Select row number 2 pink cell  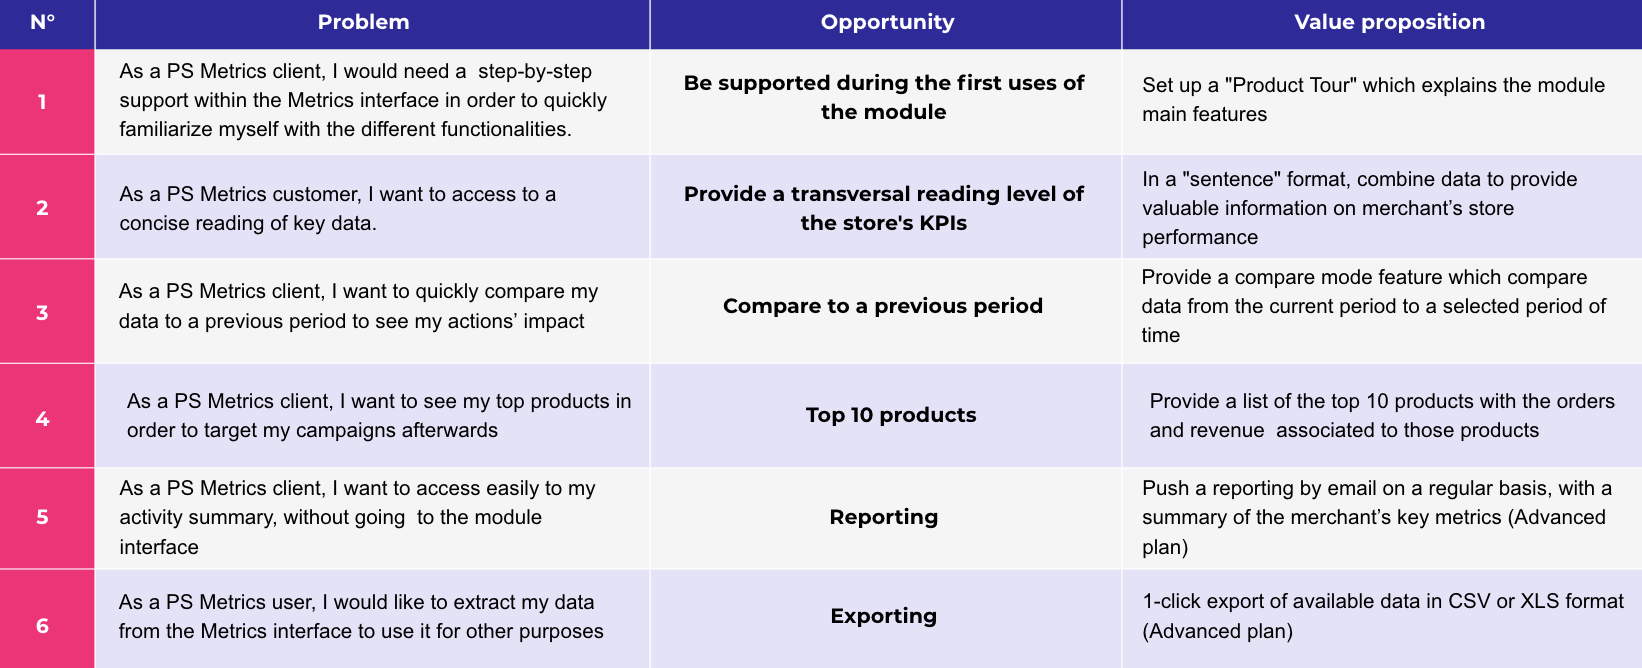tap(43, 208)
